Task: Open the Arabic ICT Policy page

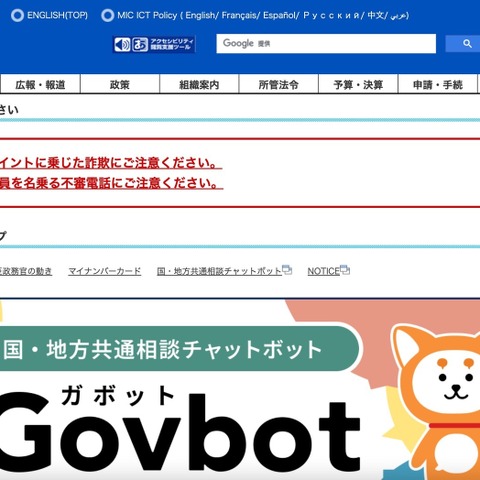Action: pyautogui.click(x=399, y=16)
